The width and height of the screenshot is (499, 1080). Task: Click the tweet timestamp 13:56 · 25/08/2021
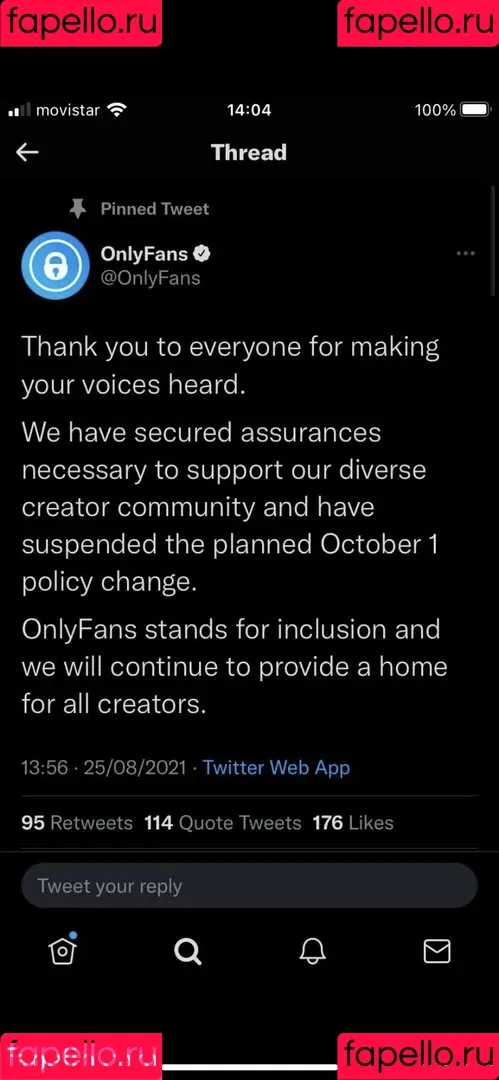(x=104, y=767)
